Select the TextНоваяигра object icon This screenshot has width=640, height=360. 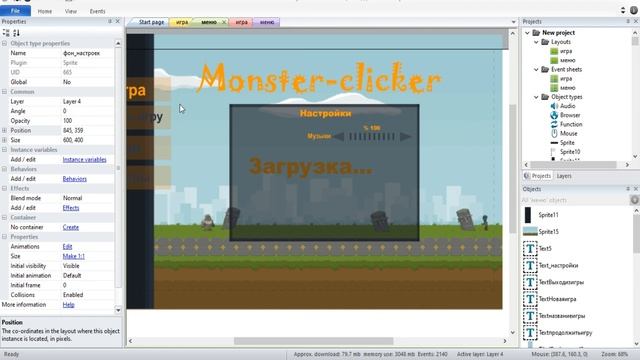(x=530, y=299)
